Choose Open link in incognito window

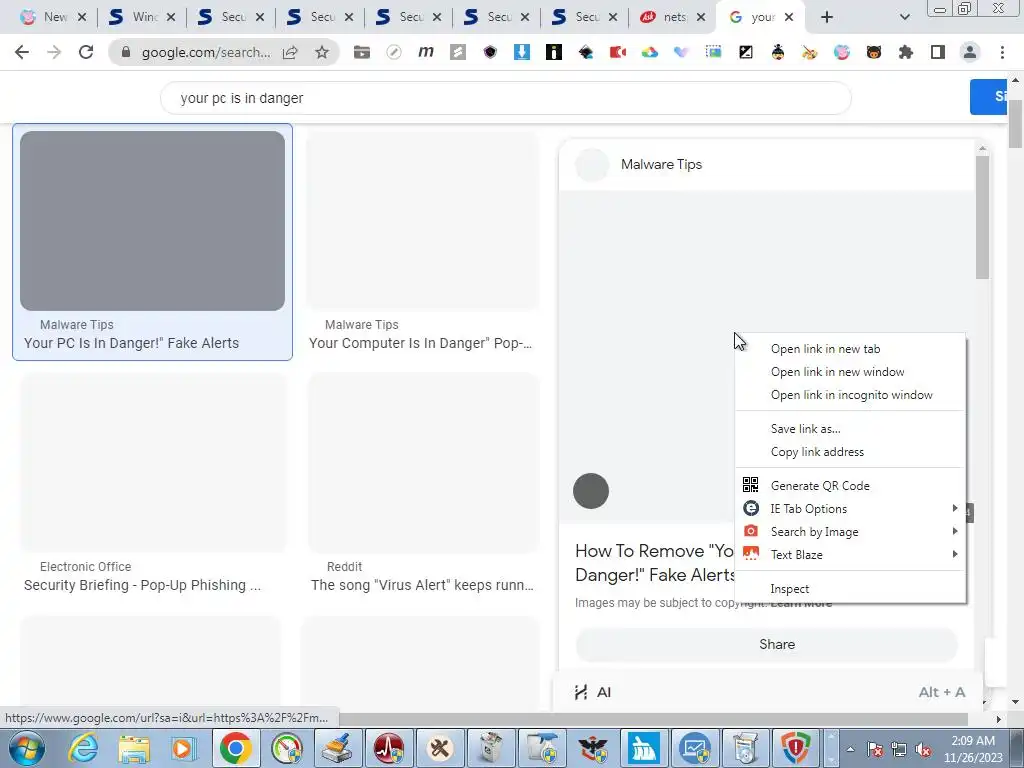850,394
